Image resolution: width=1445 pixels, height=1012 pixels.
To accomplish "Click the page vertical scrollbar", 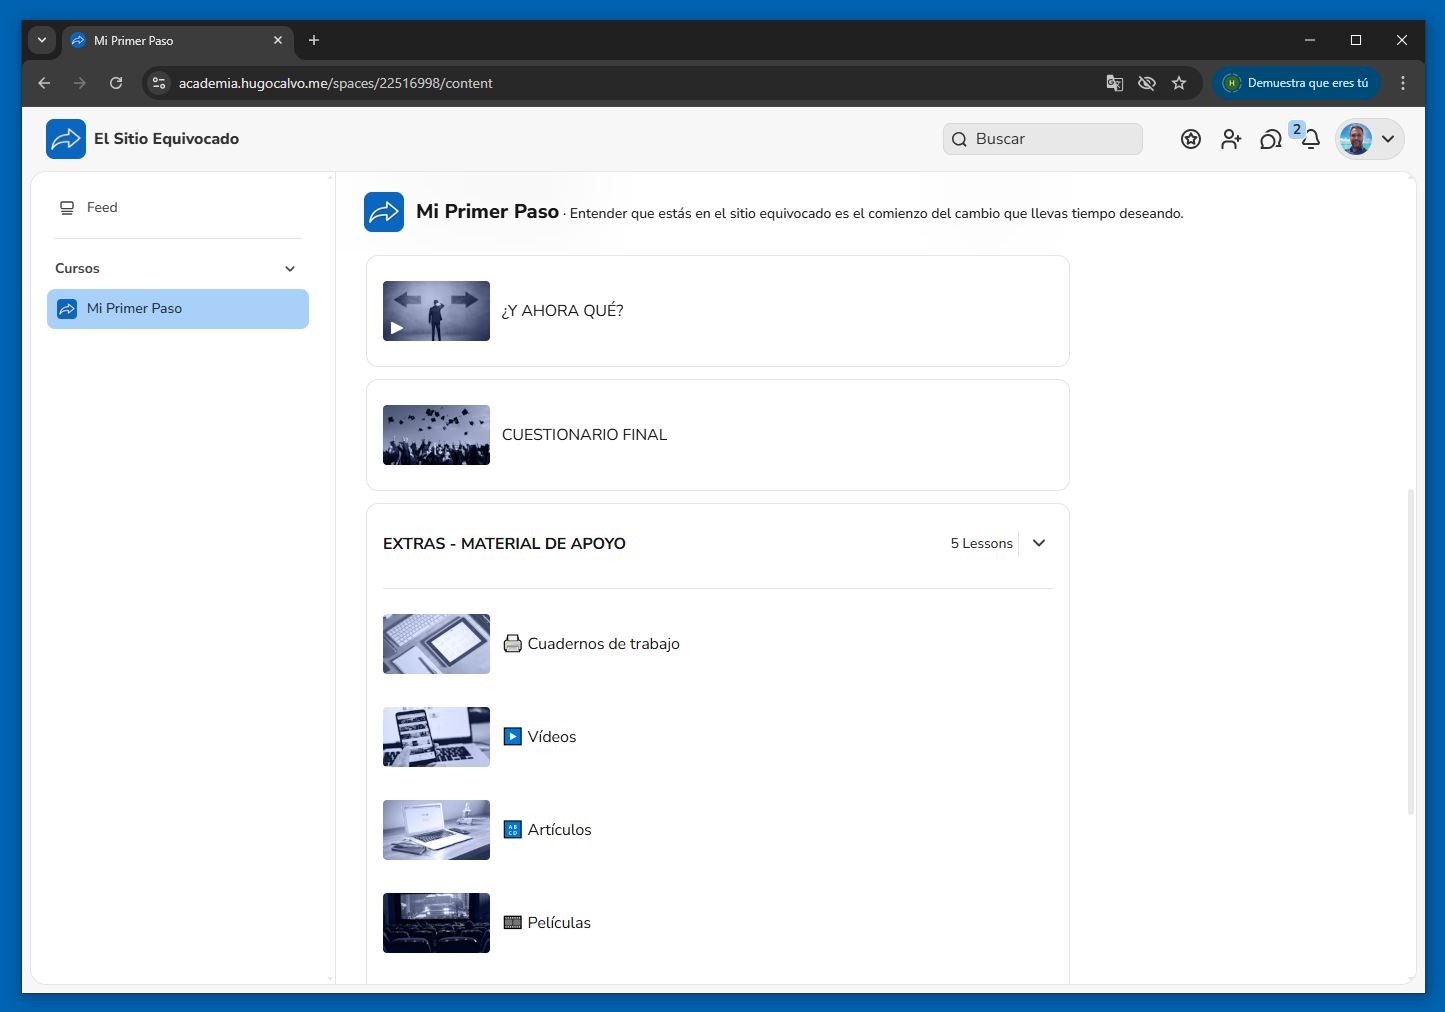I will [x=1411, y=652].
